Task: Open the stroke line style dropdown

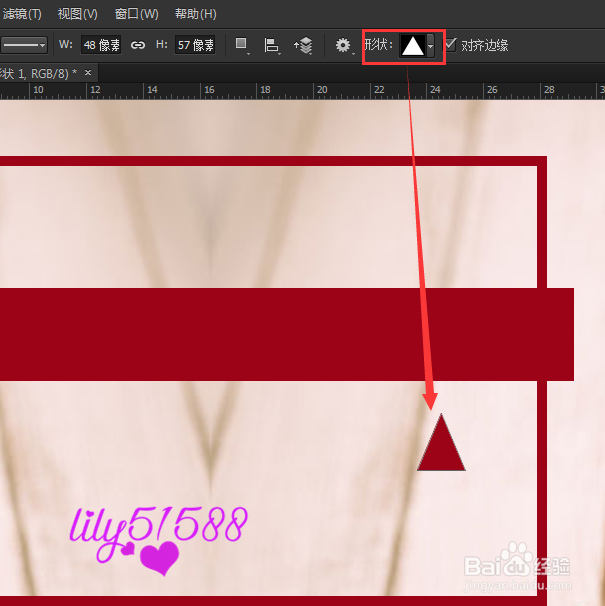Action: 24,45
